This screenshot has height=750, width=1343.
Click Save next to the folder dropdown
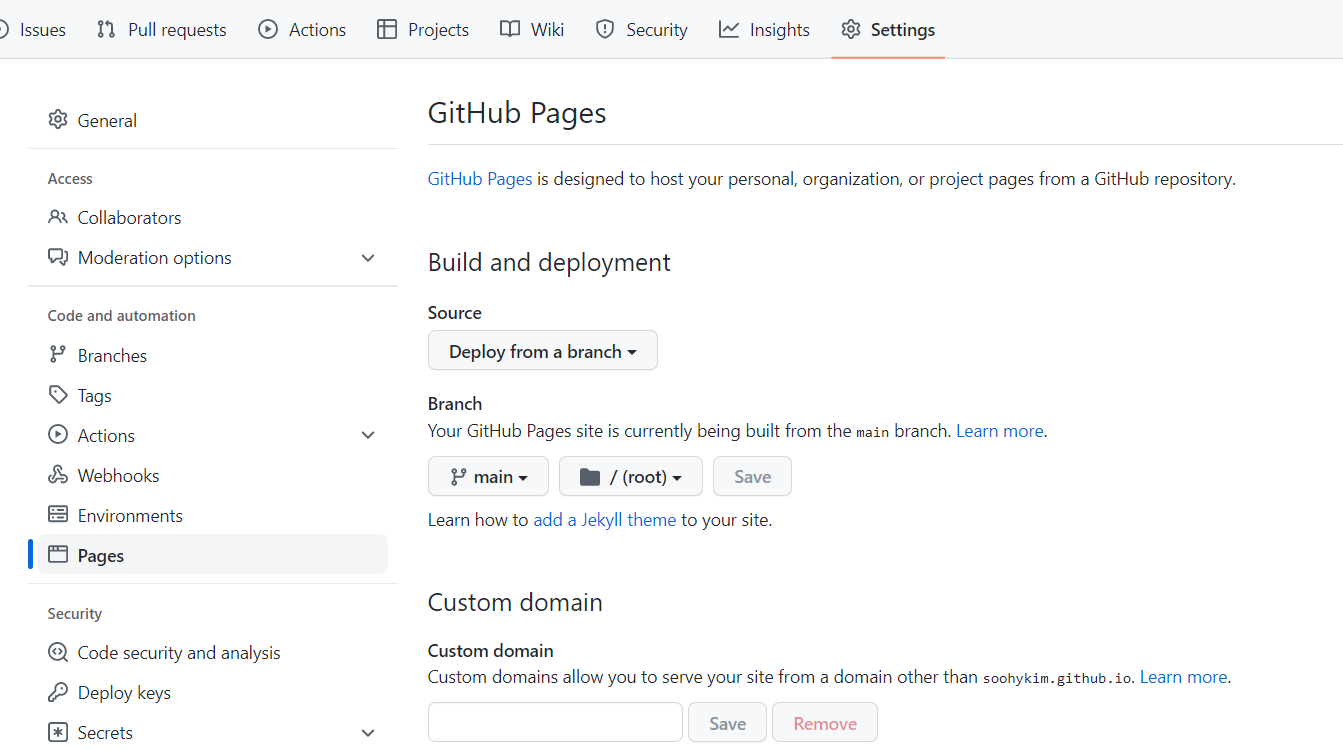(752, 477)
